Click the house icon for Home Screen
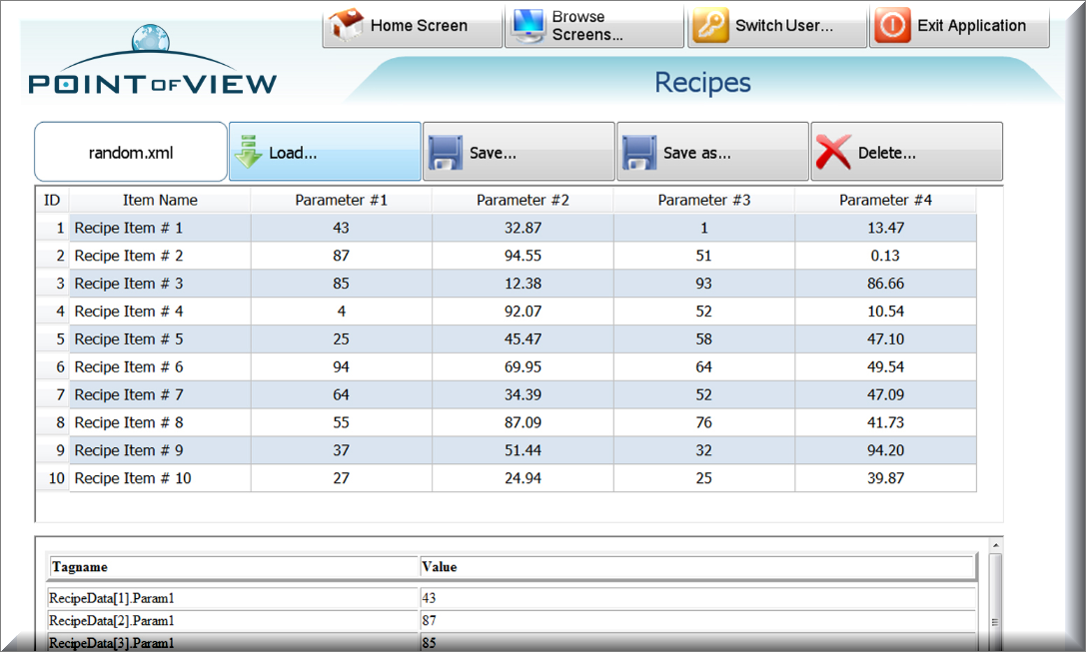 346,26
